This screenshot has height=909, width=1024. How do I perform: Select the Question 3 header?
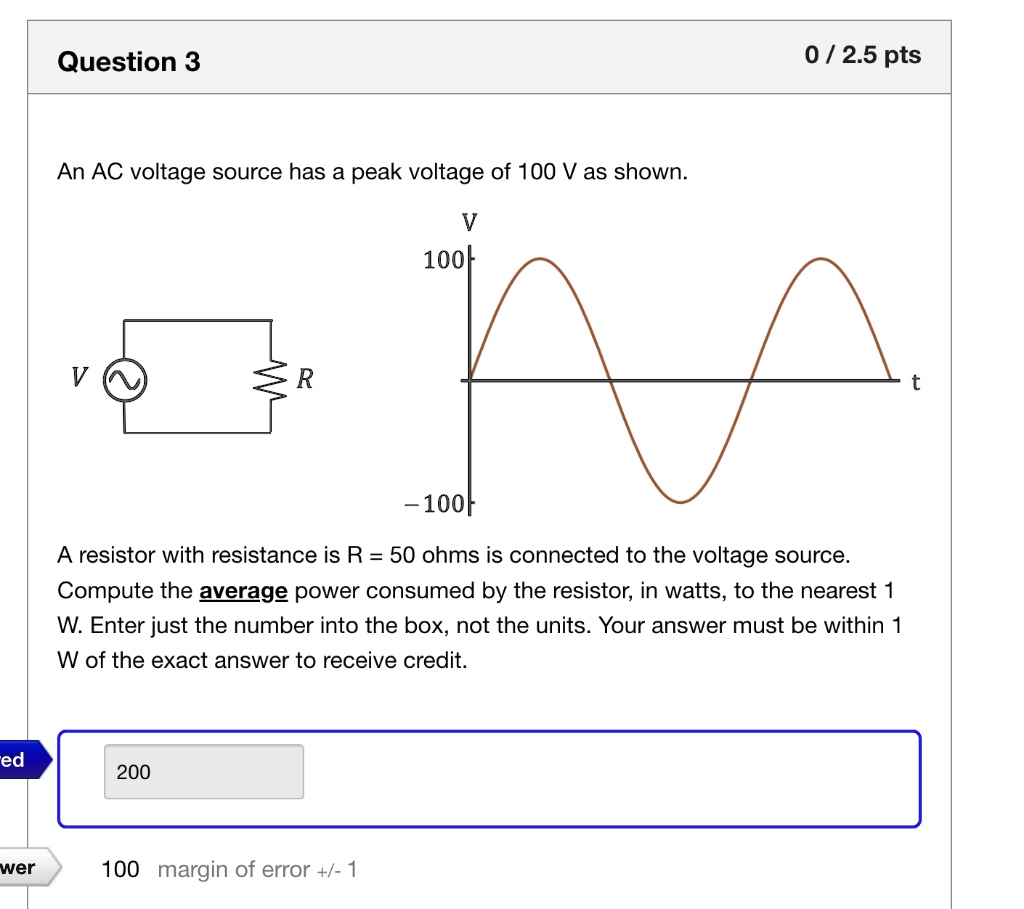[128, 61]
